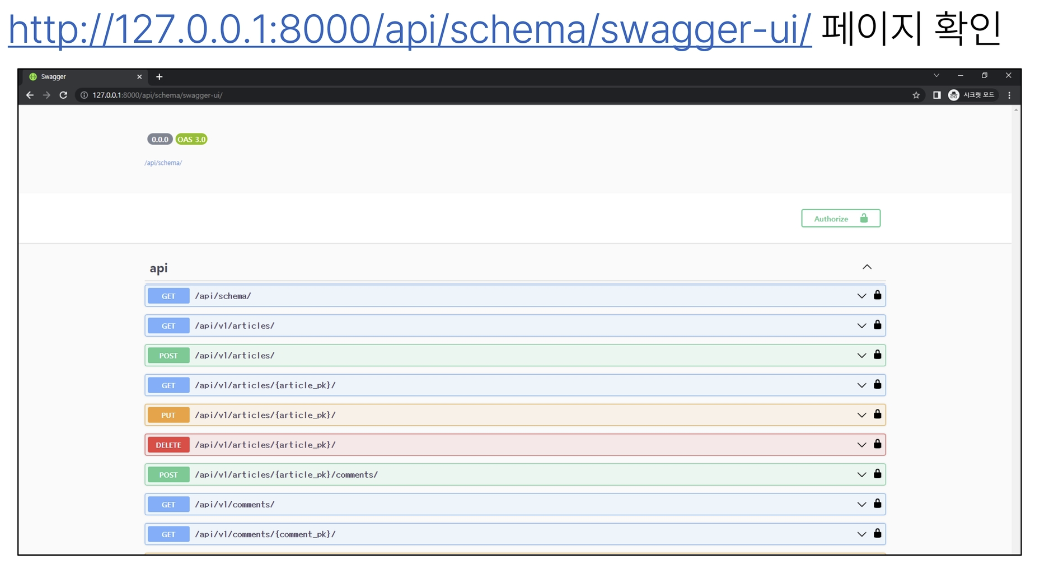This screenshot has width=1040, height=566.
Task: Click the GET /api/v1/articles/ path text
Action: (x=235, y=326)
